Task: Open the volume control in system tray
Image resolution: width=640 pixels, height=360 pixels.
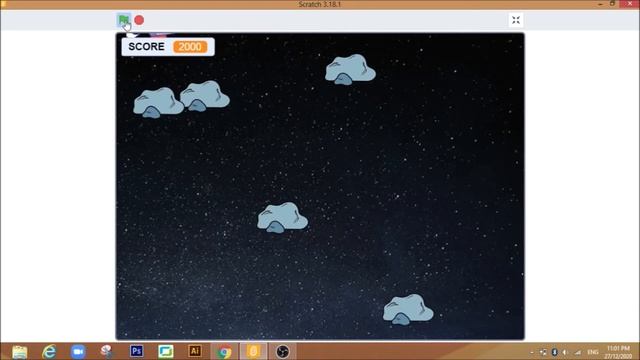Action: pos(565,352)
